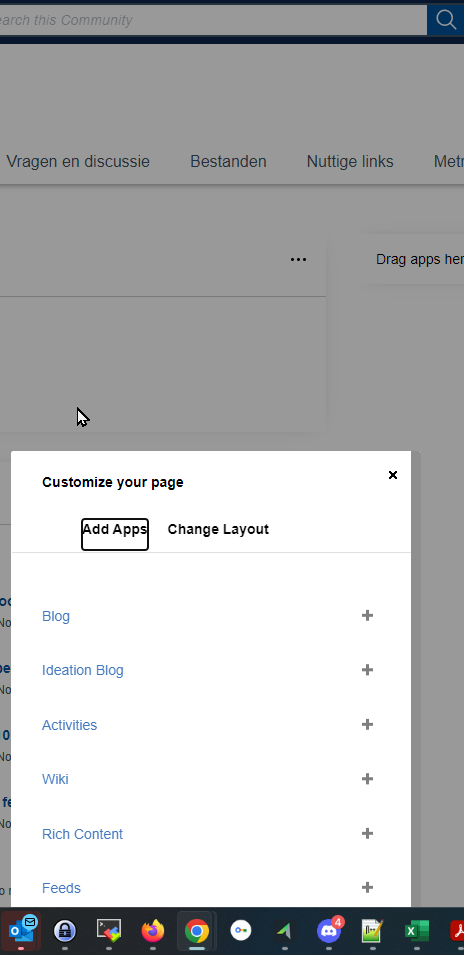Image resolution: width=464 pixels, height=955 pixels.
Task: Add Activities using its plus icon
Action: pyautogui.click(x=367, y=725)
